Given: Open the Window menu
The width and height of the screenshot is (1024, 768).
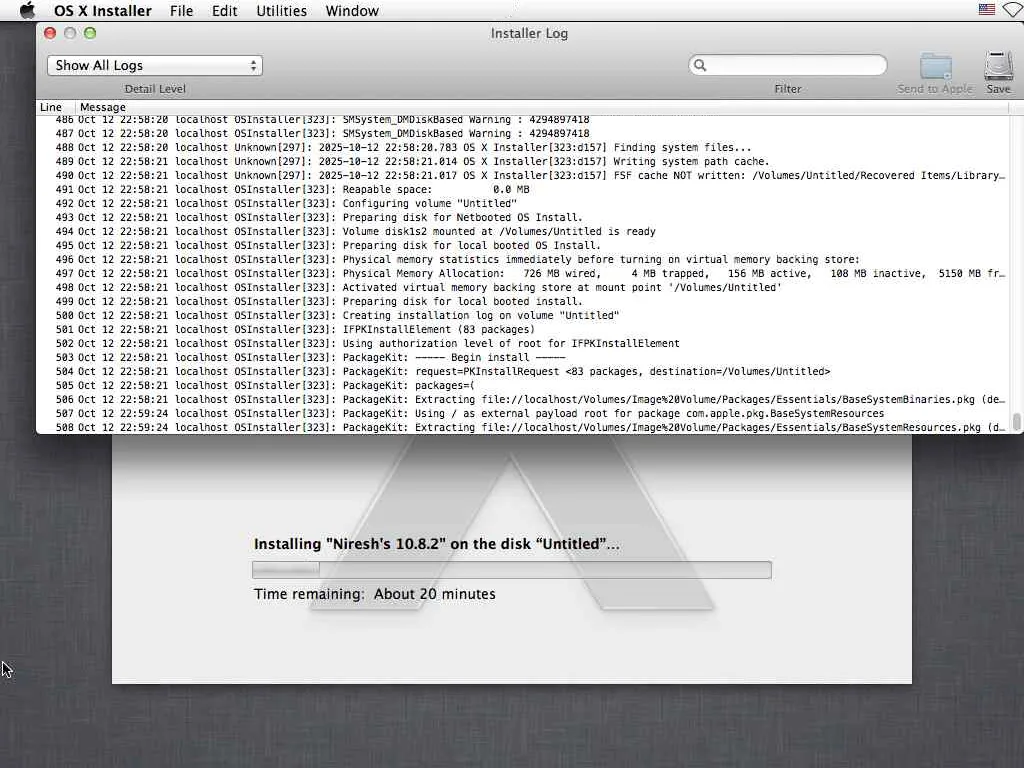Looking at the screenshot, I should pos(352,11).
